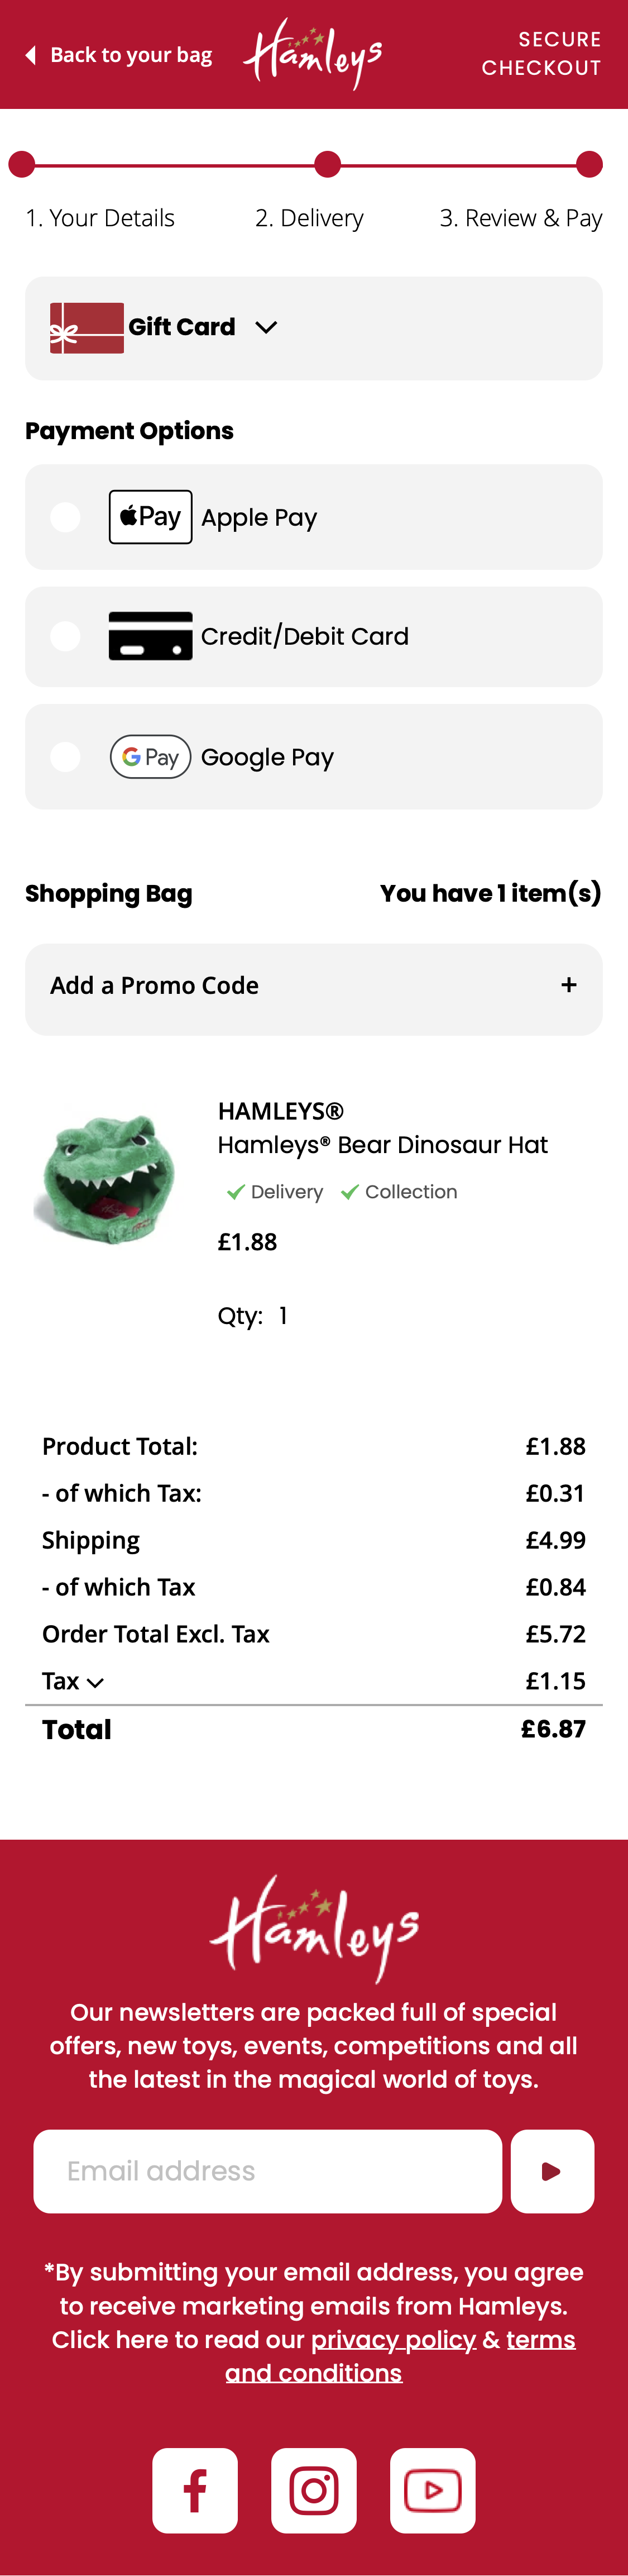Expand the Gift Card section

pyautogui.click(x=266, y=327)
